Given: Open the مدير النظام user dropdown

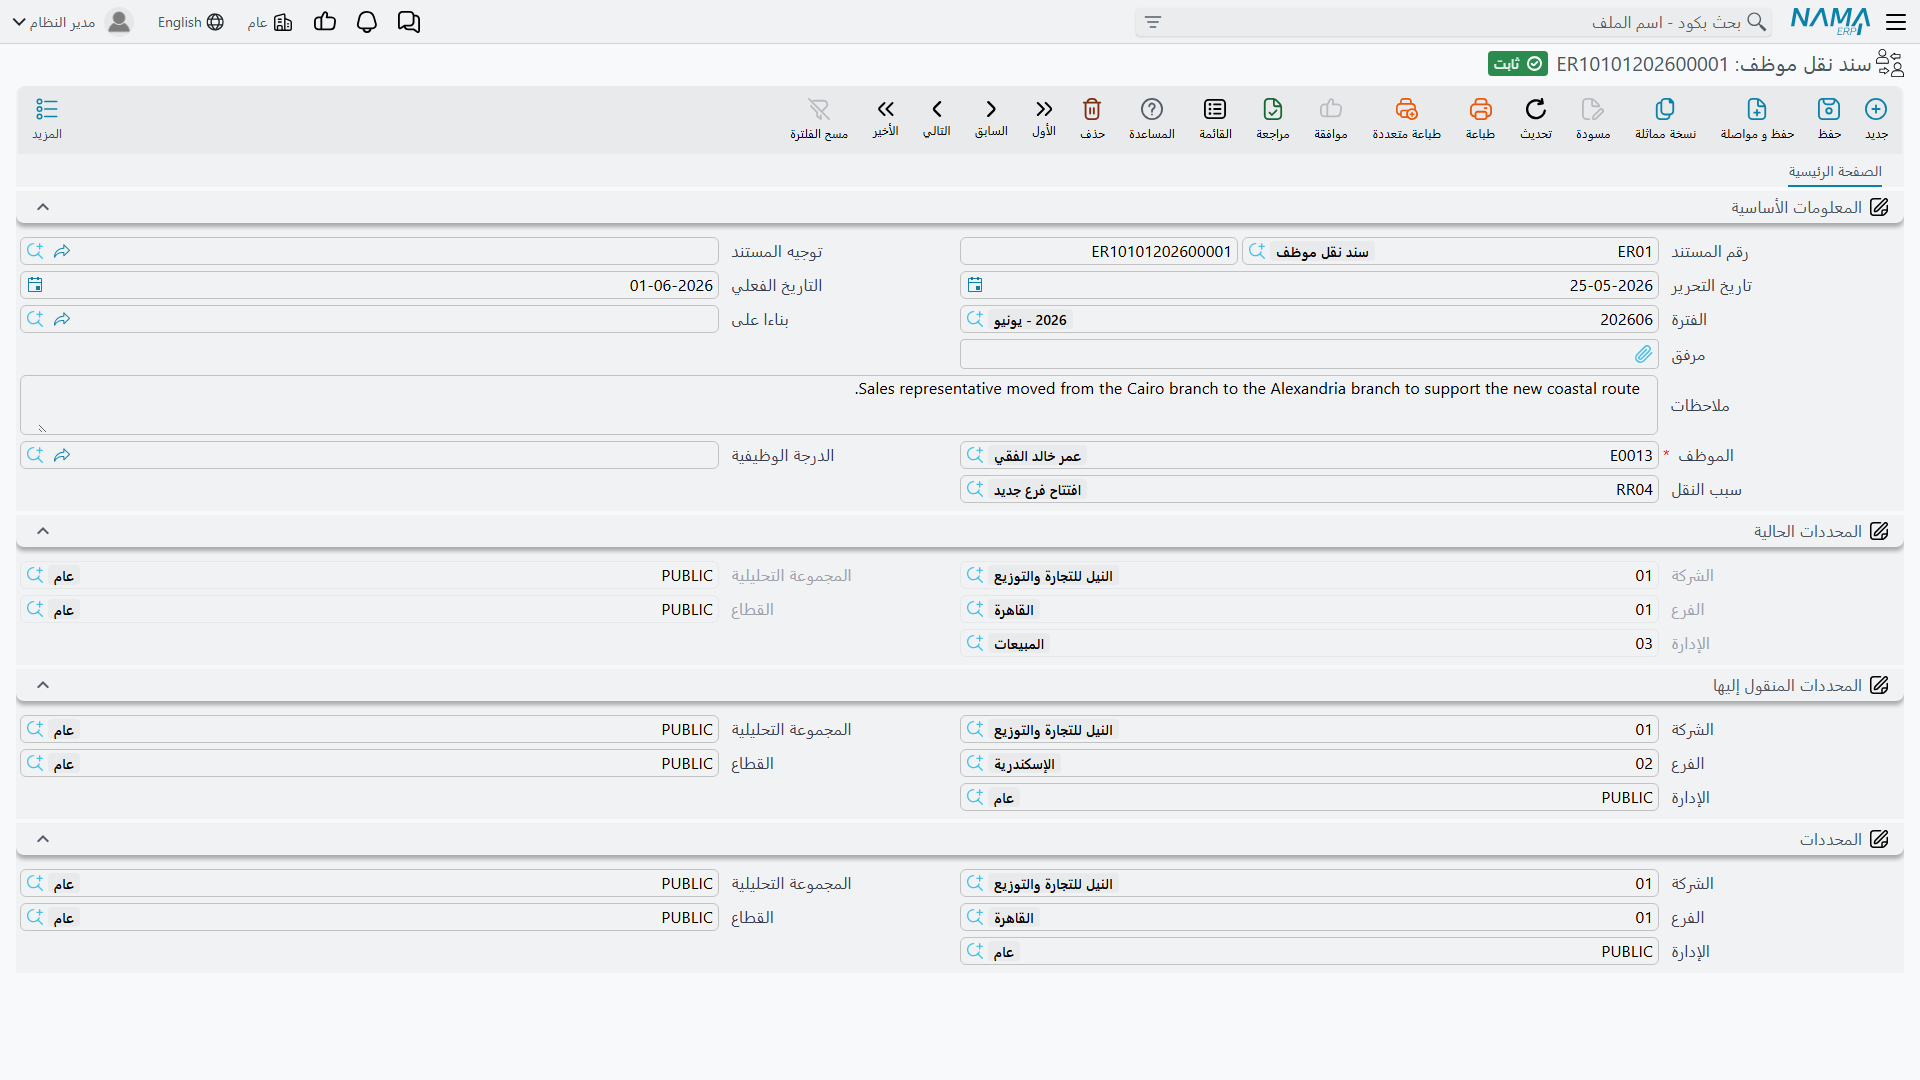Looking at the screenshot, I should click(70, 22).
